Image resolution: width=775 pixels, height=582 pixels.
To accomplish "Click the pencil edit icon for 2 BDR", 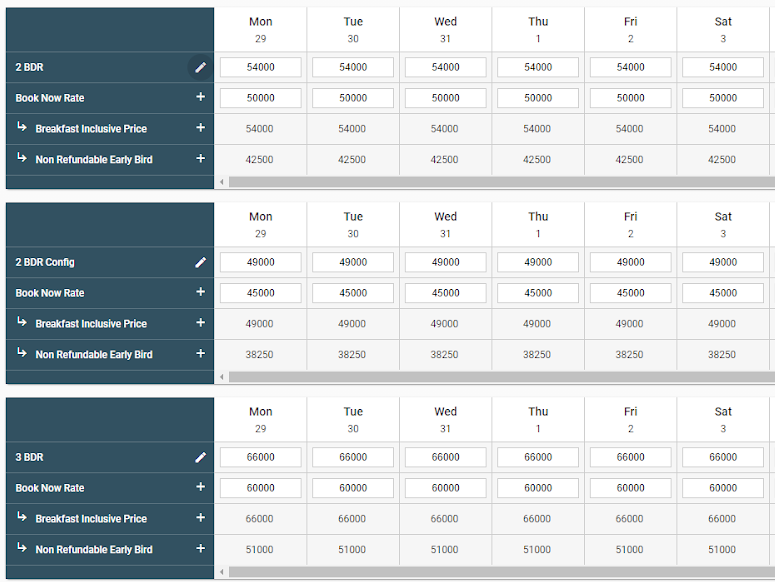I will (x=200, y=67).
